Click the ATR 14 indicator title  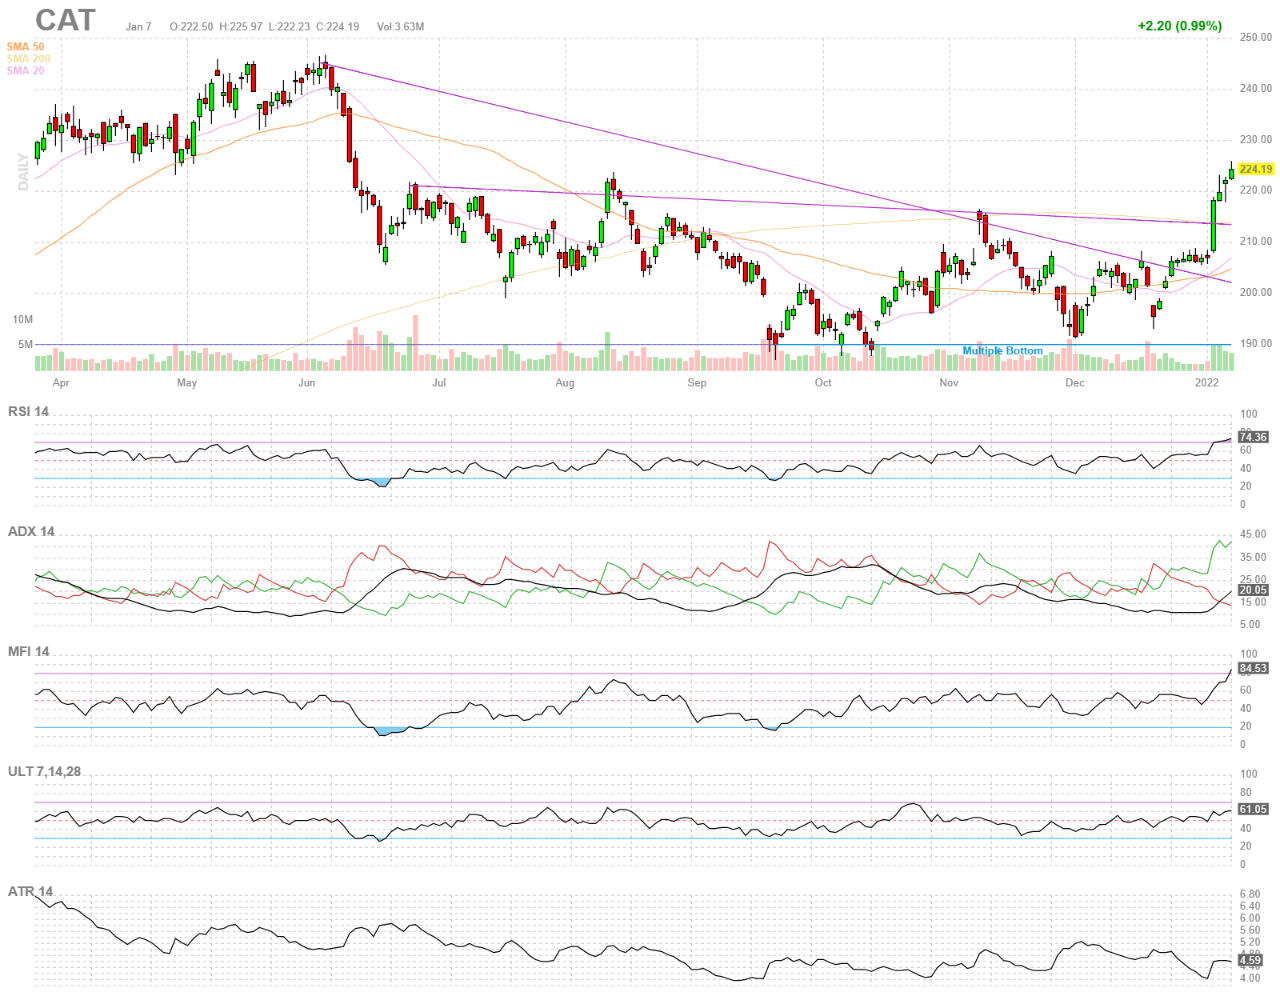point(30,891)
